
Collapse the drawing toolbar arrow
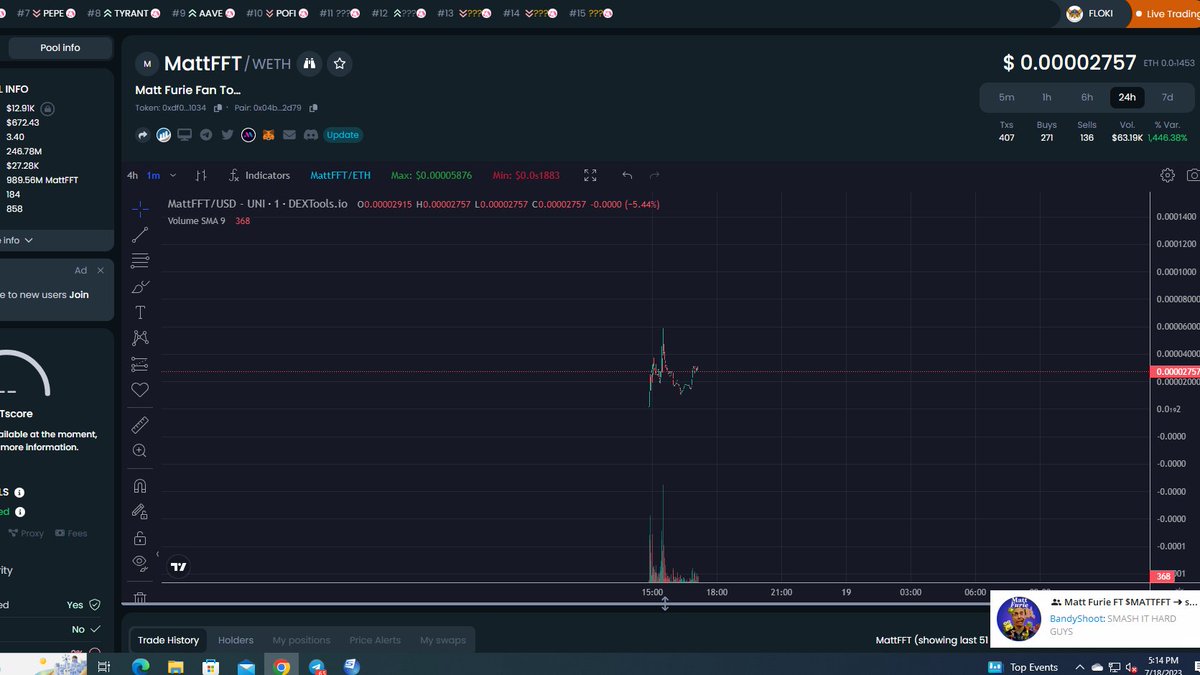point(157,553)
